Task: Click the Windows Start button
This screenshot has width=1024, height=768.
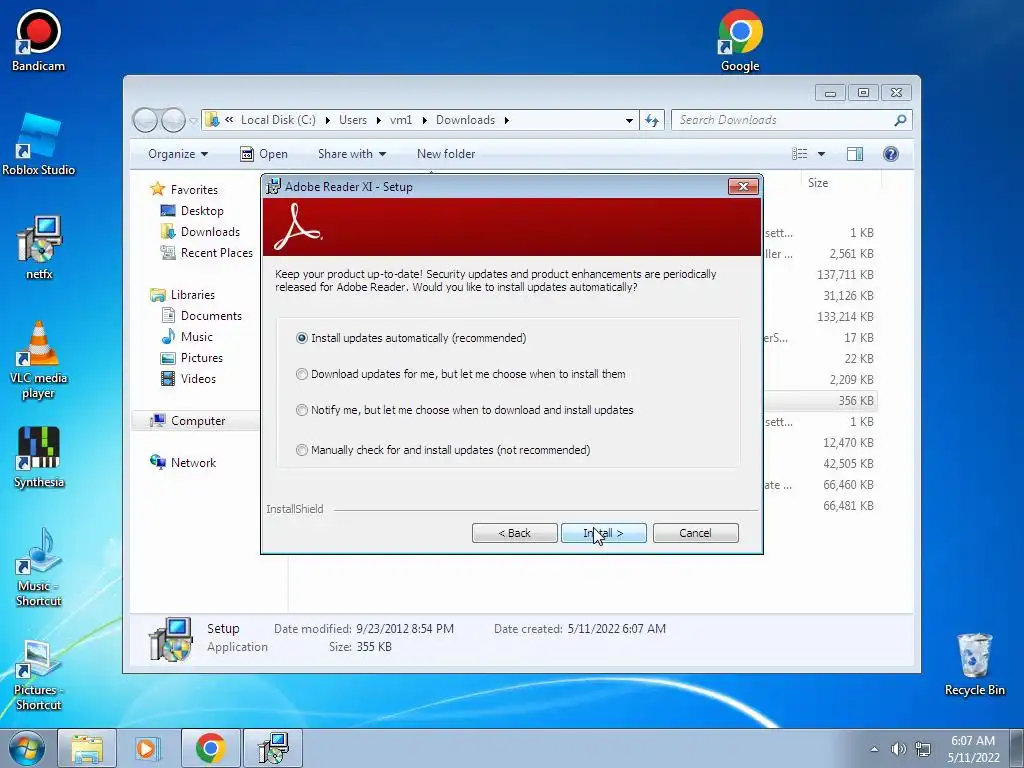Action: point(26,748)
